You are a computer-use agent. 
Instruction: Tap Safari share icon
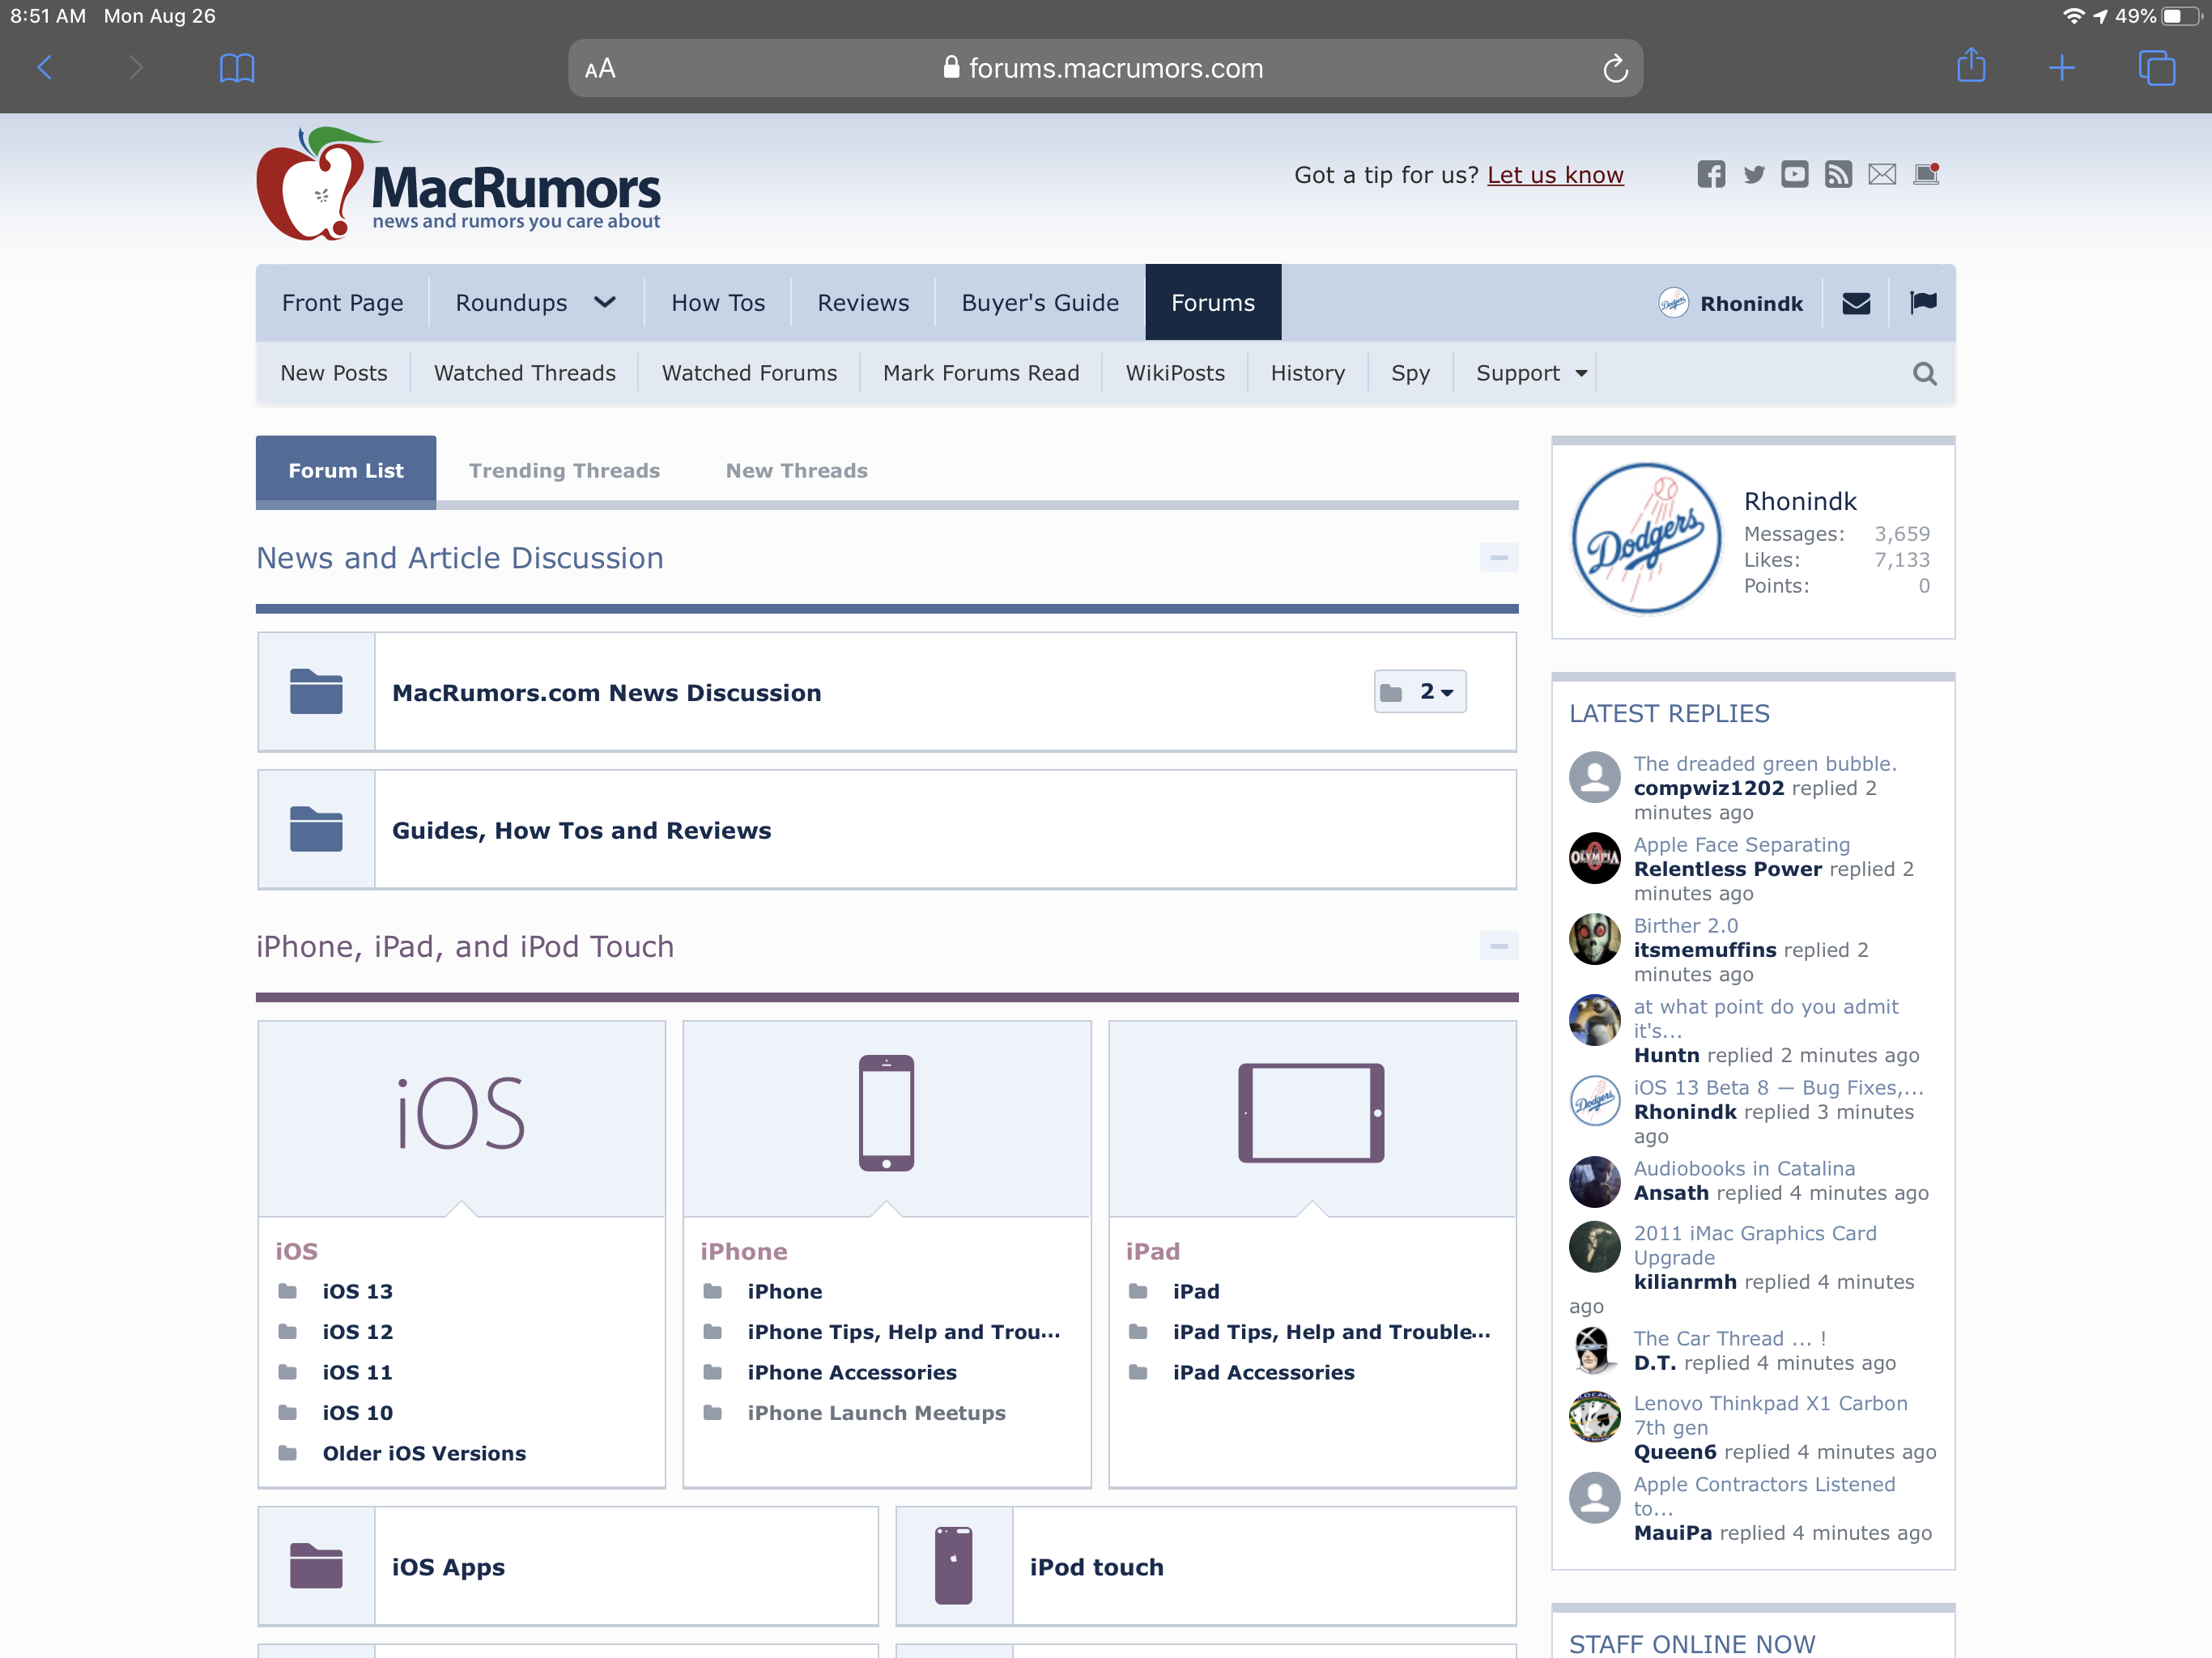point(1971,68)
